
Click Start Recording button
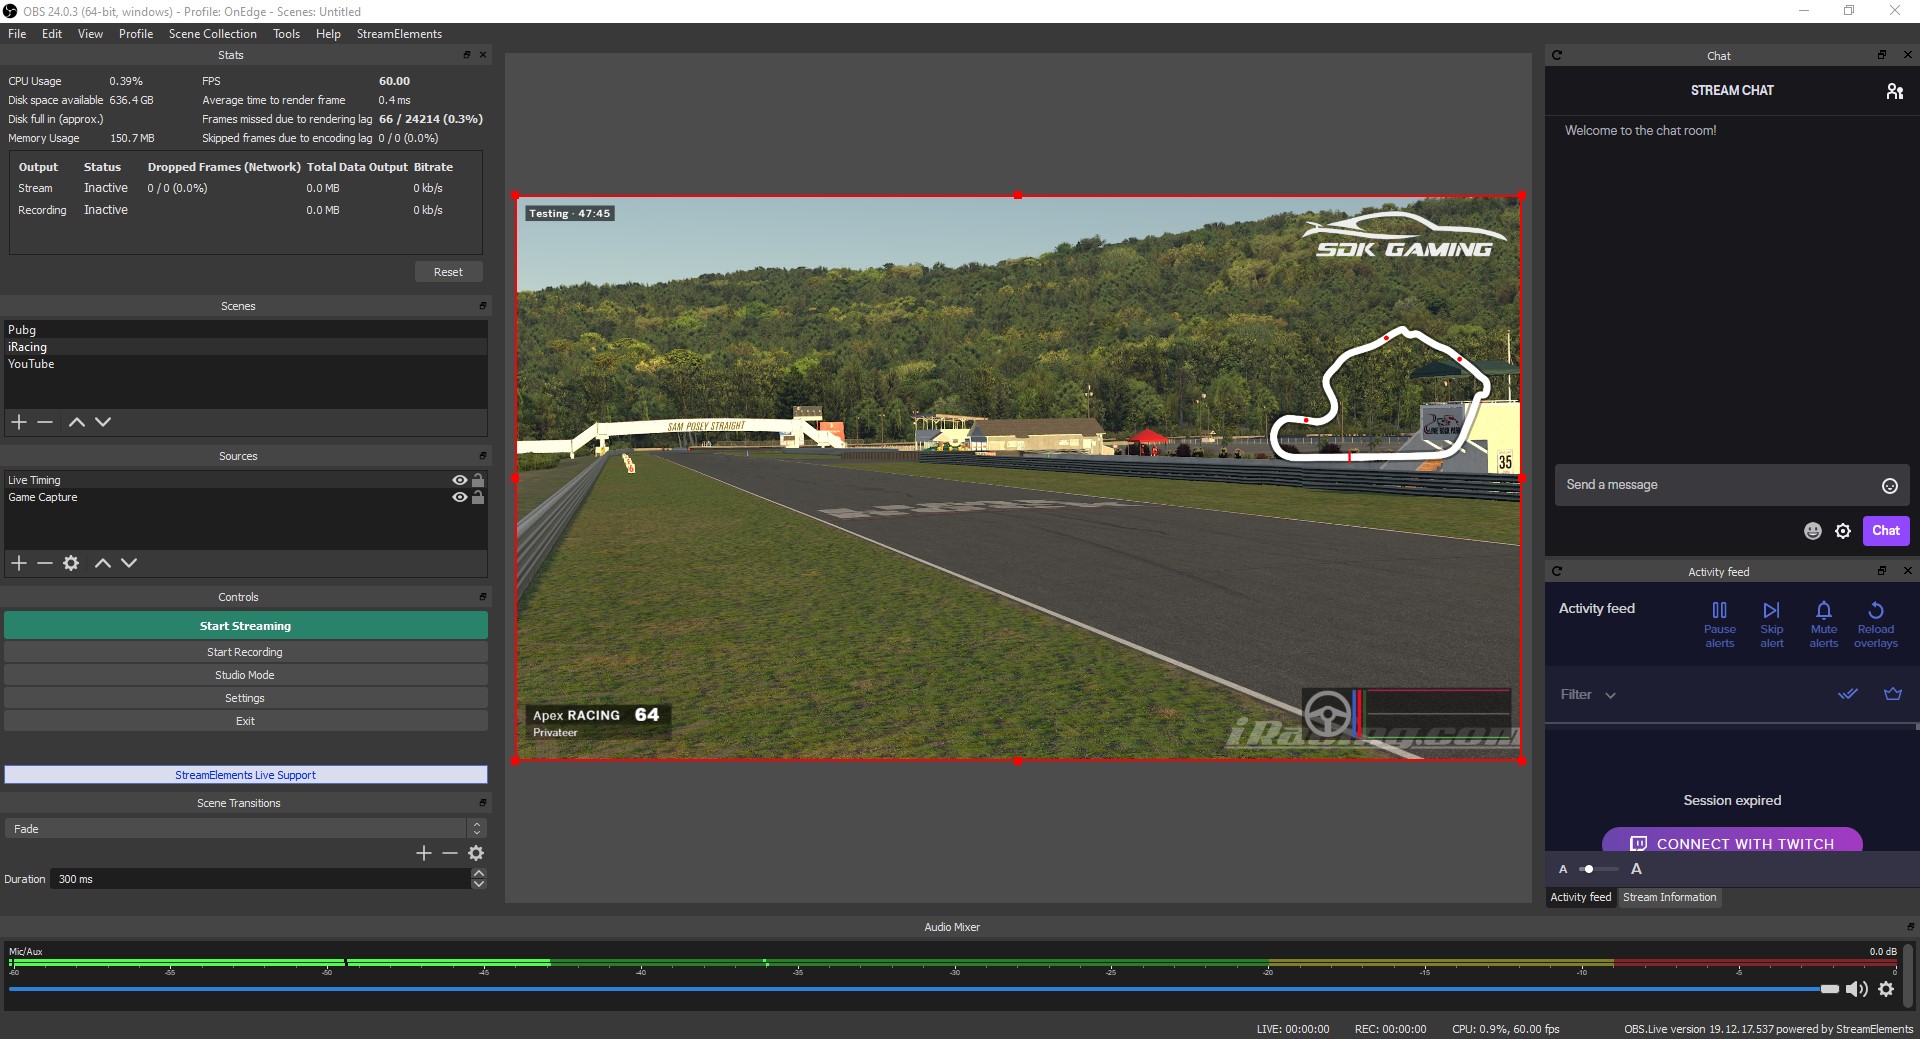(245, 652)
